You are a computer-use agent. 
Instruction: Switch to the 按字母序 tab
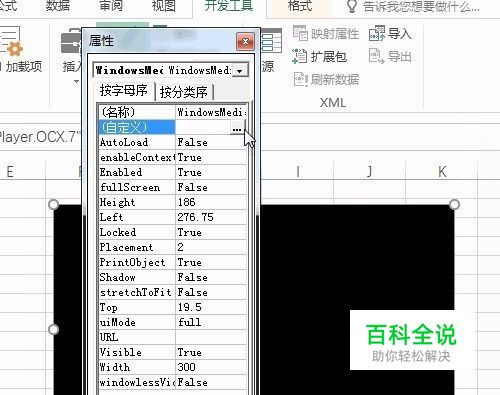click(x=124, y=90)
